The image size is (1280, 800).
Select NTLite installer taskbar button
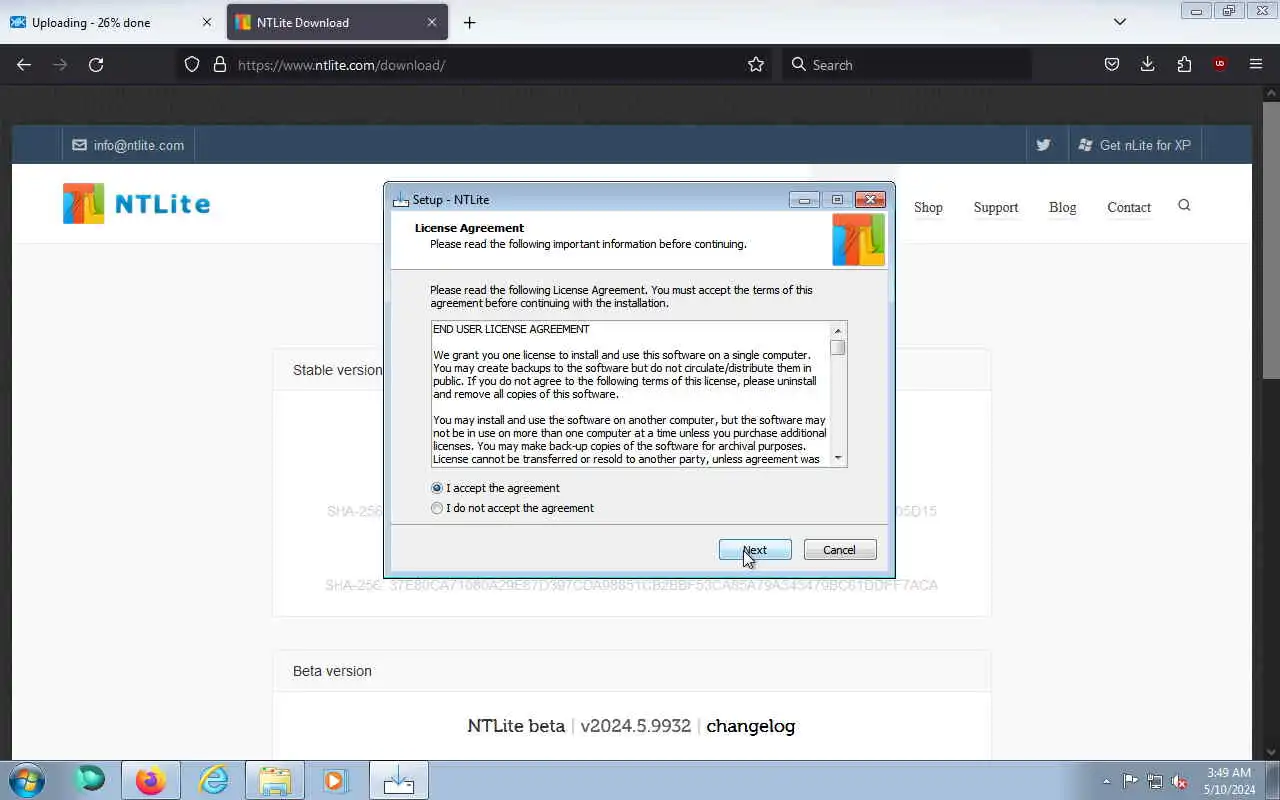pos(398,780)
